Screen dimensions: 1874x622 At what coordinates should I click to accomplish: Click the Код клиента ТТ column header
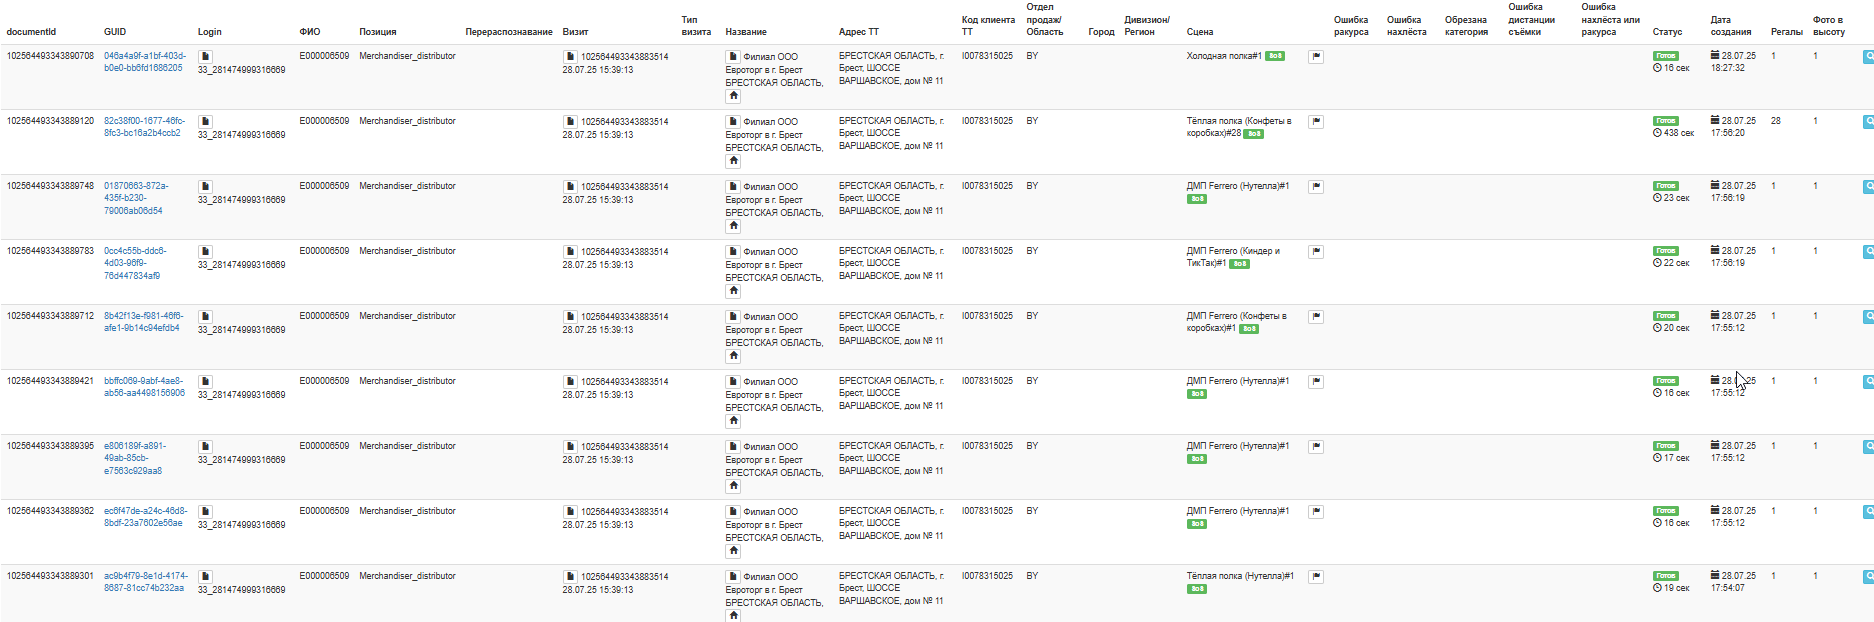[988, 26]
